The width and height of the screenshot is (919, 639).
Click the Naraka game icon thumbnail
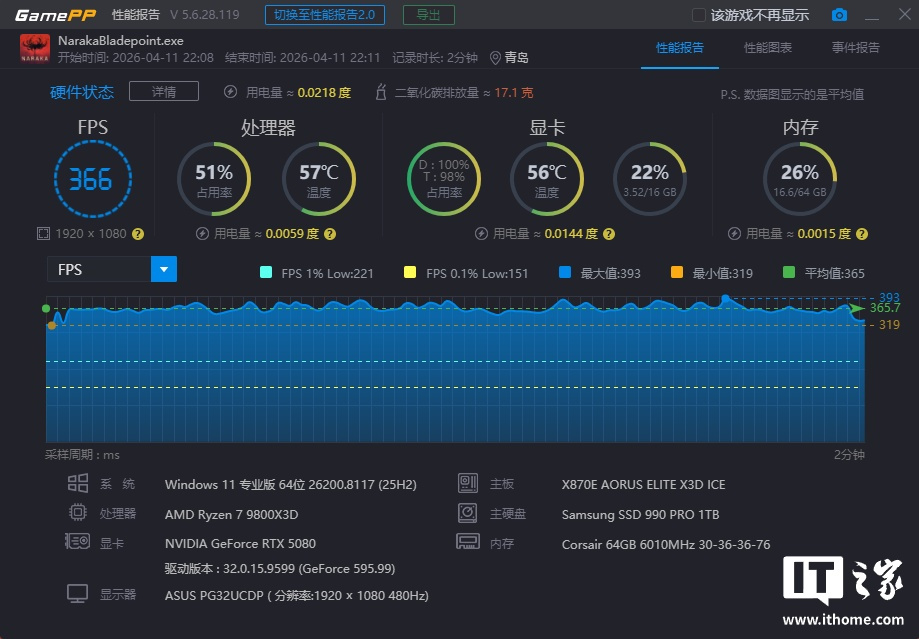coord(35,48)
